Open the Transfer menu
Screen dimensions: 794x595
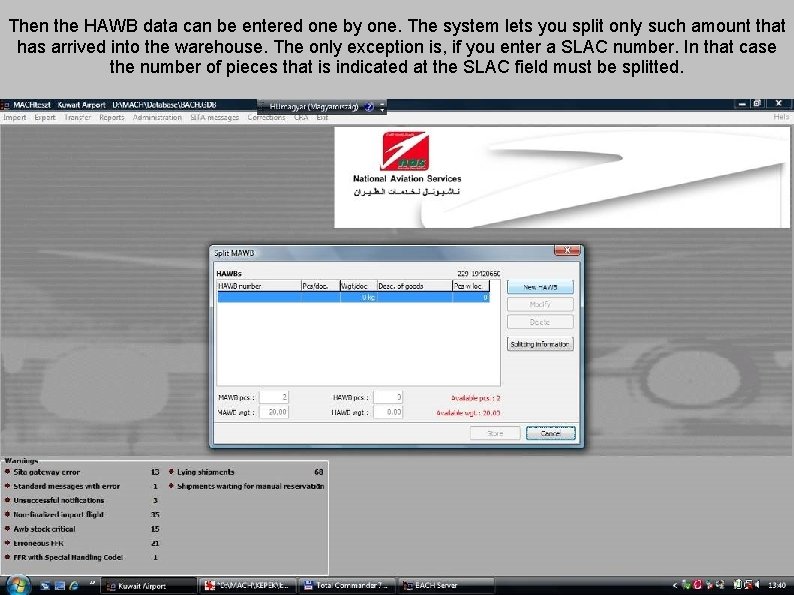click(x=77, y=117)
